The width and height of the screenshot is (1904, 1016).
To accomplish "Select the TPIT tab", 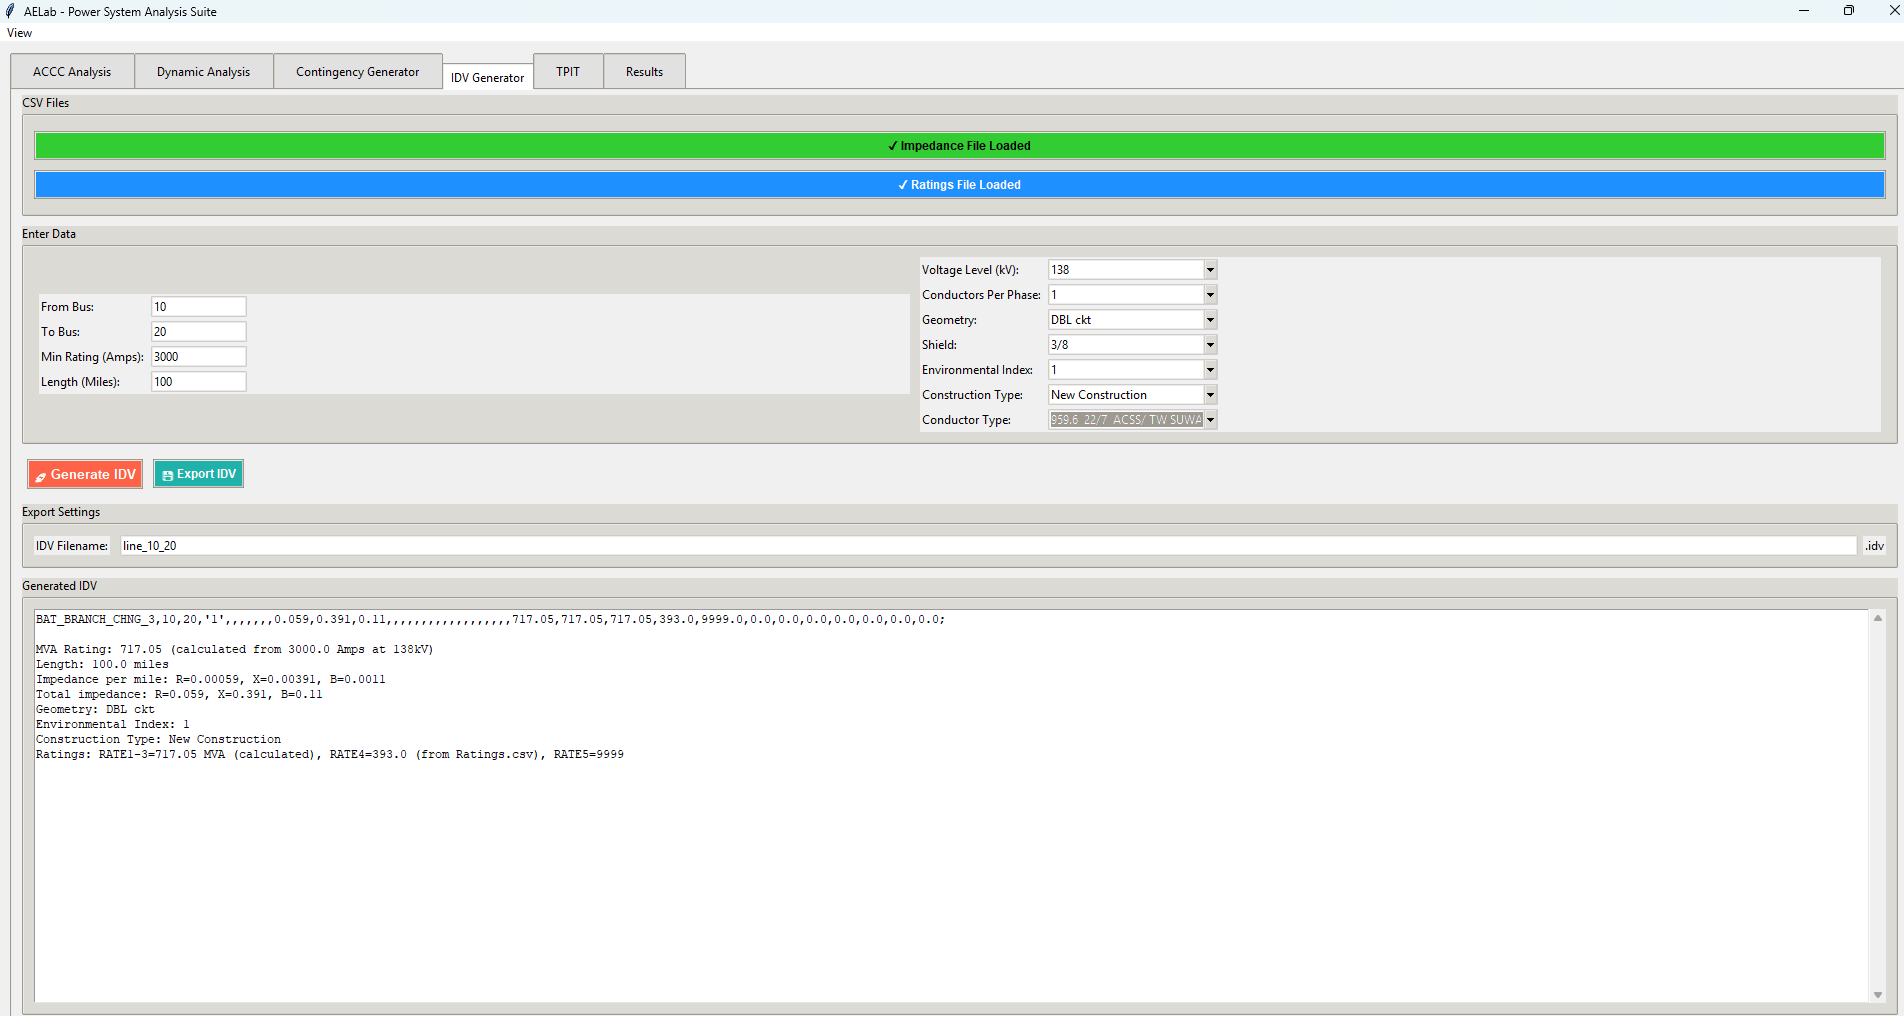I will pyautogui.click(x=568, y=72).
